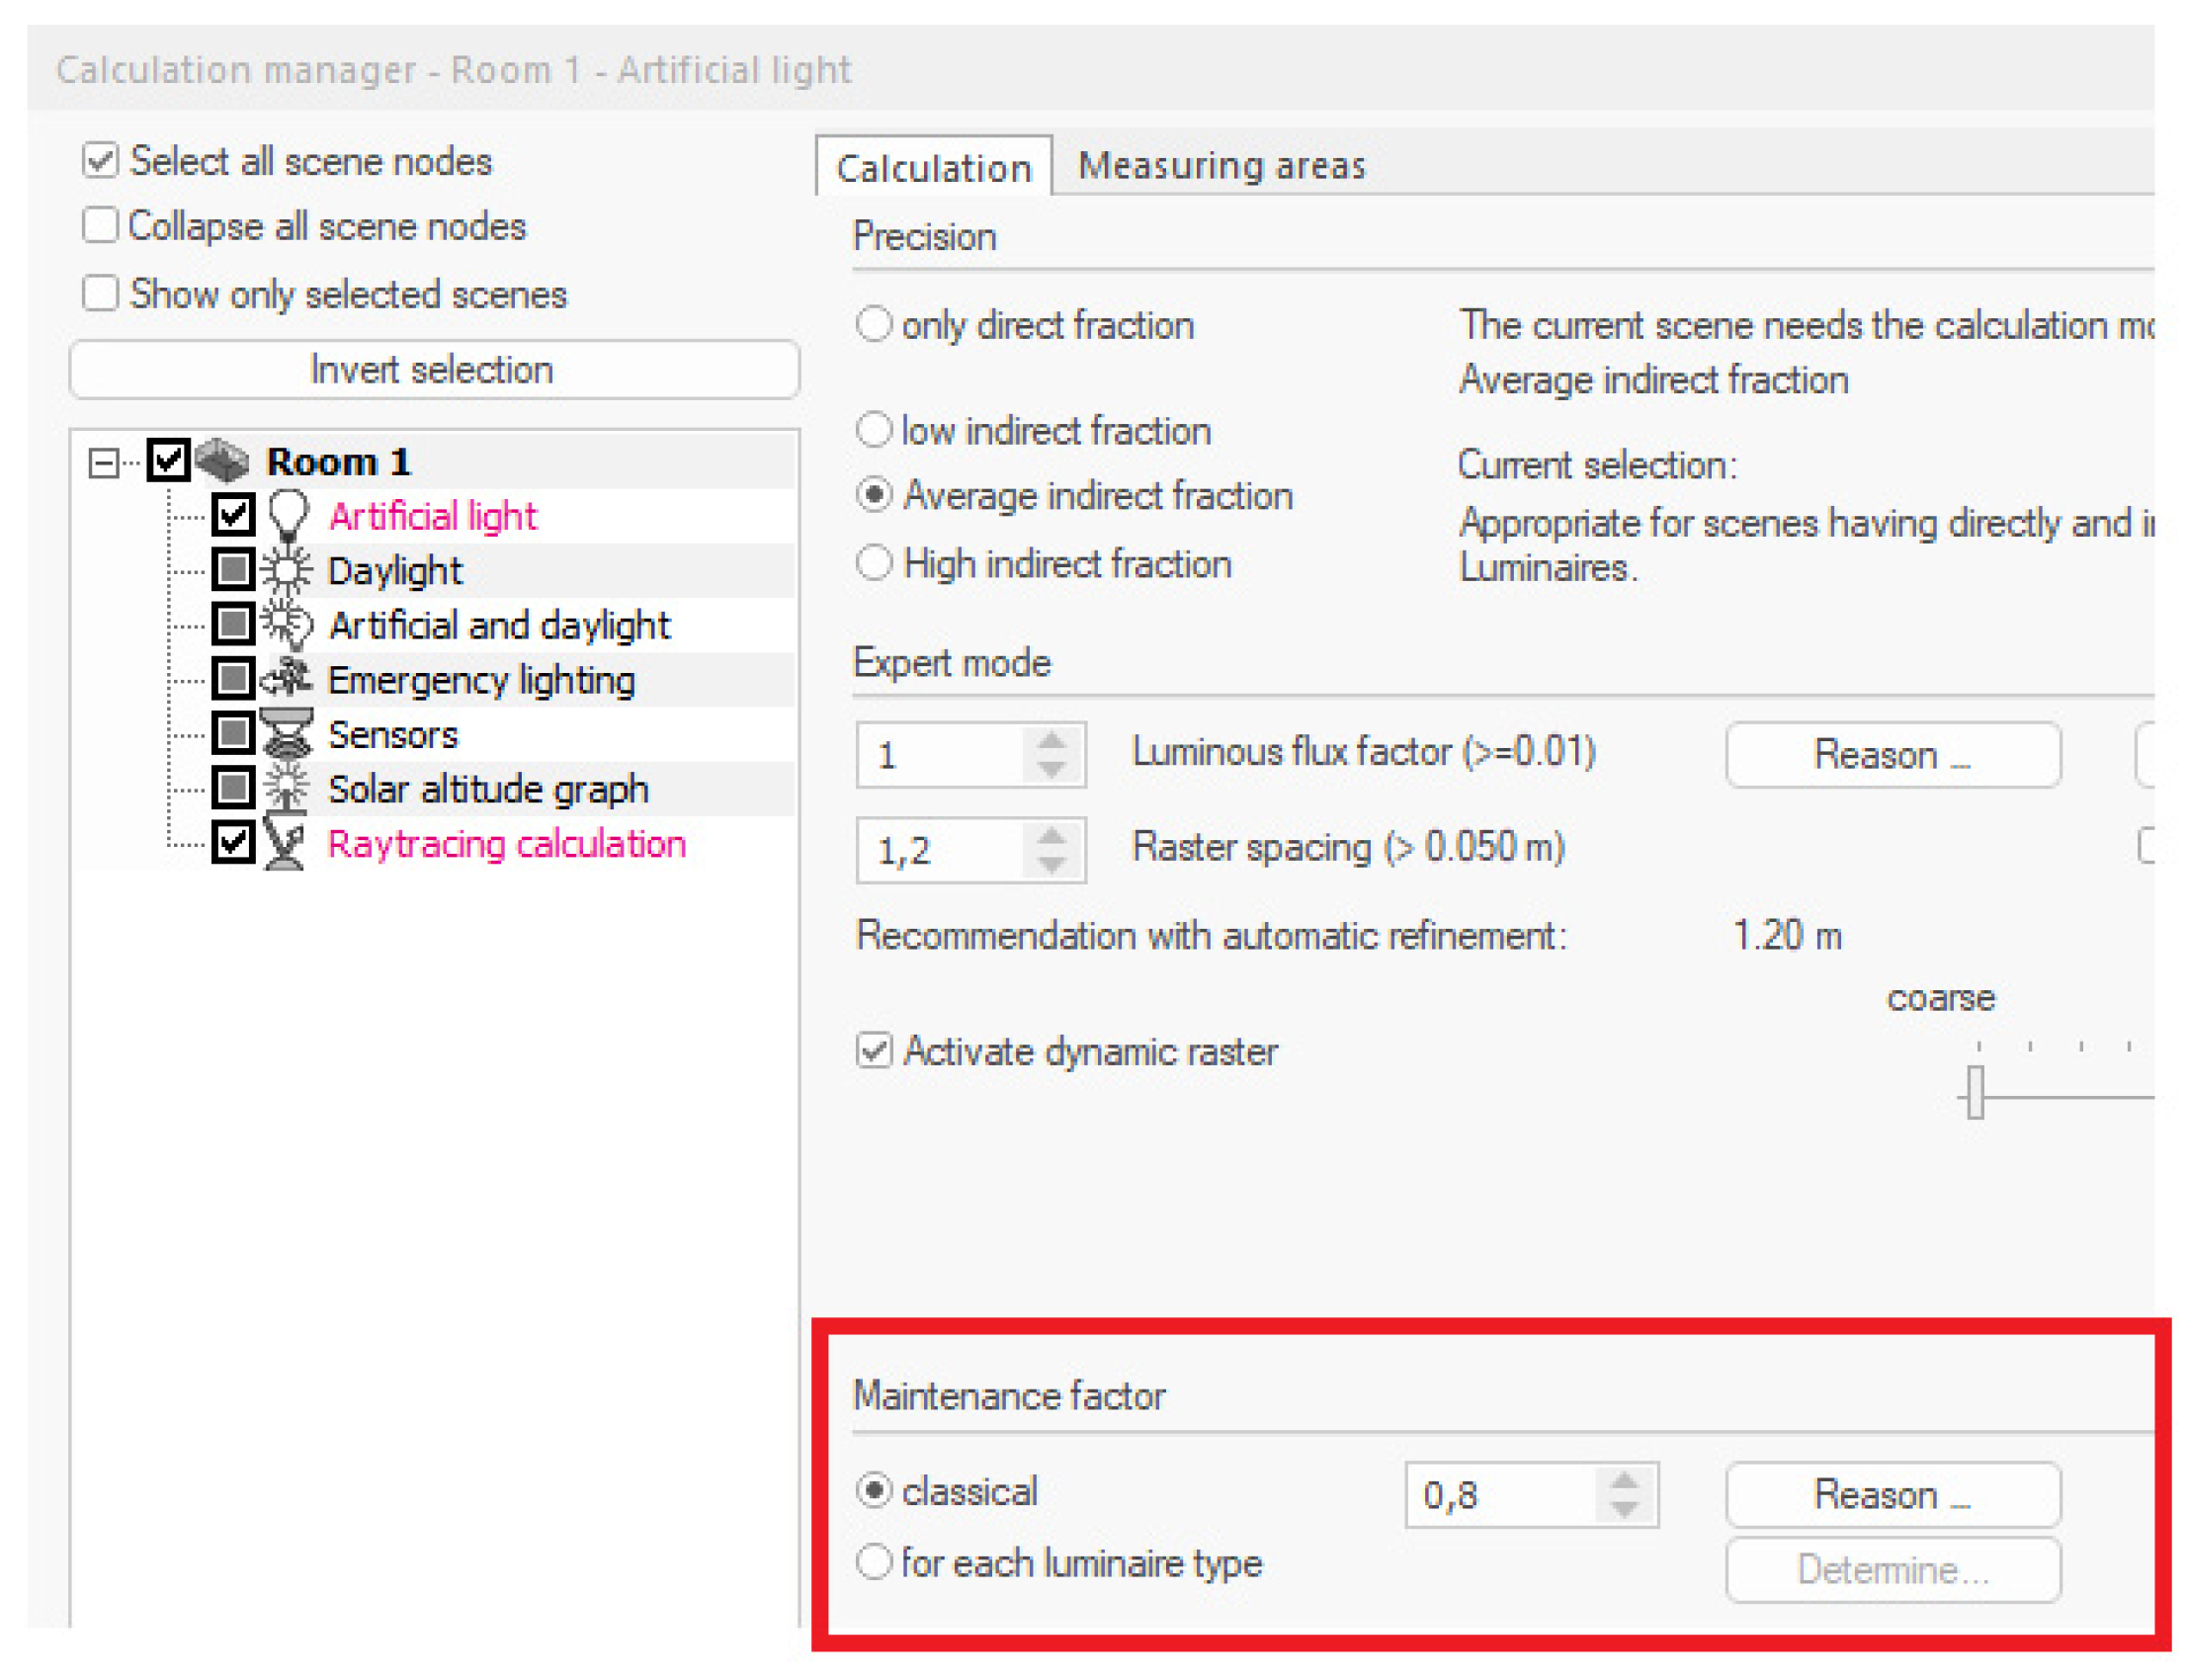The width and height of the screenshot is (2187, 1680).
Task: Uncheck Select all scene nodes
Action: click(x=100, y=160)
